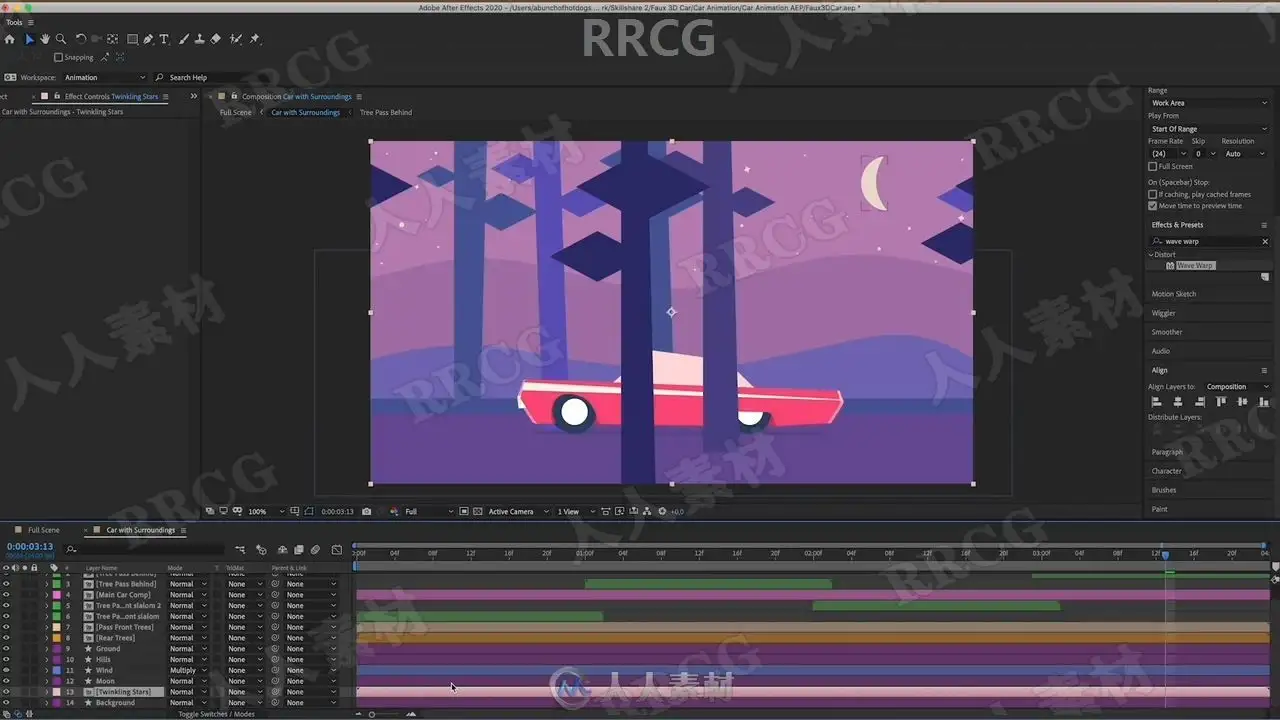This screenshot has height=720, width=1280.
Task: Enable Frame Blending icon in timeline
Action: pos(299,550)
